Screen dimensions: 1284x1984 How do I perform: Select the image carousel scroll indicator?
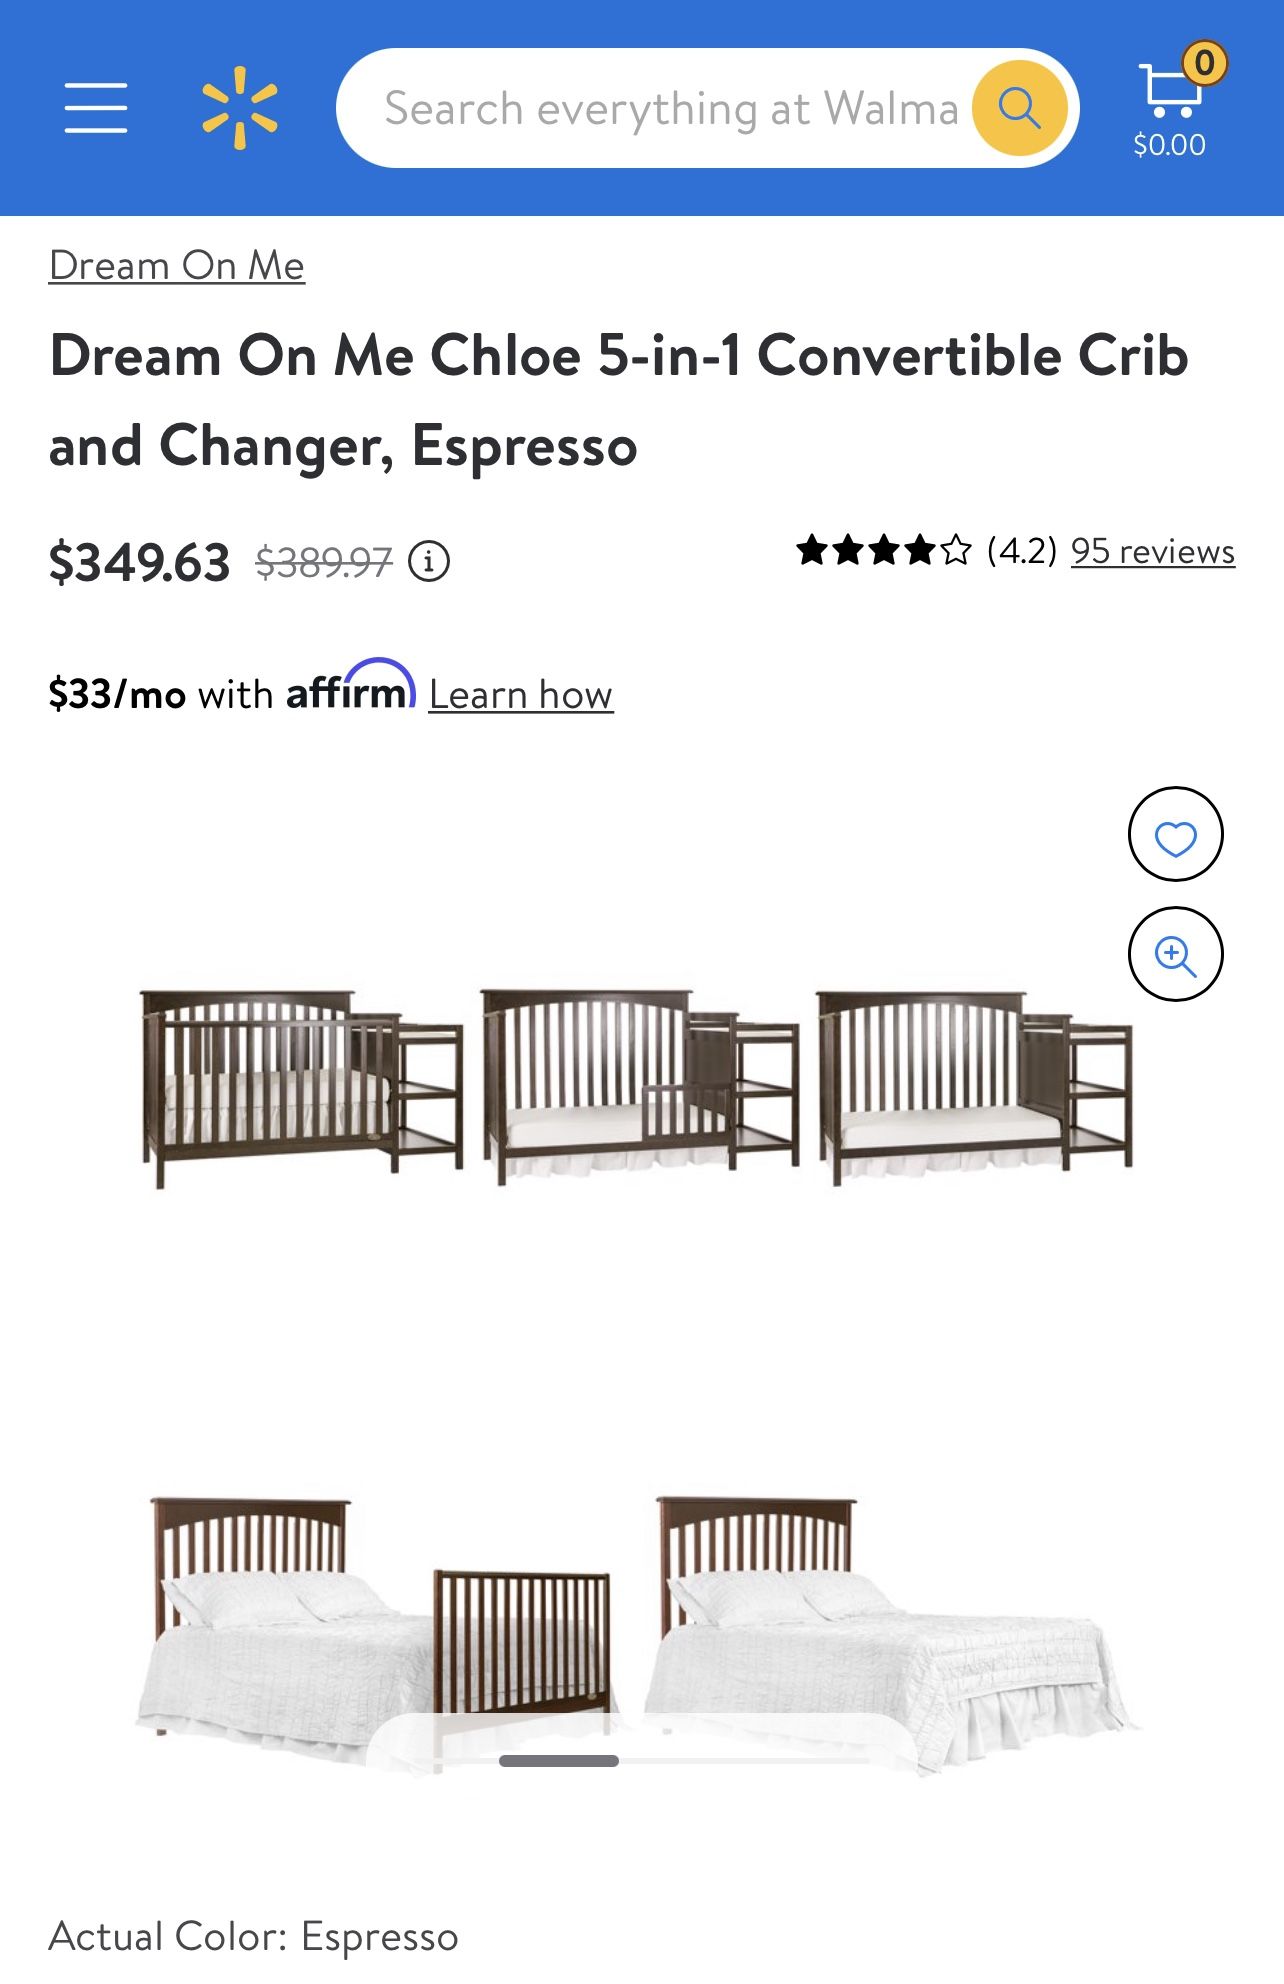[559, 1760]
